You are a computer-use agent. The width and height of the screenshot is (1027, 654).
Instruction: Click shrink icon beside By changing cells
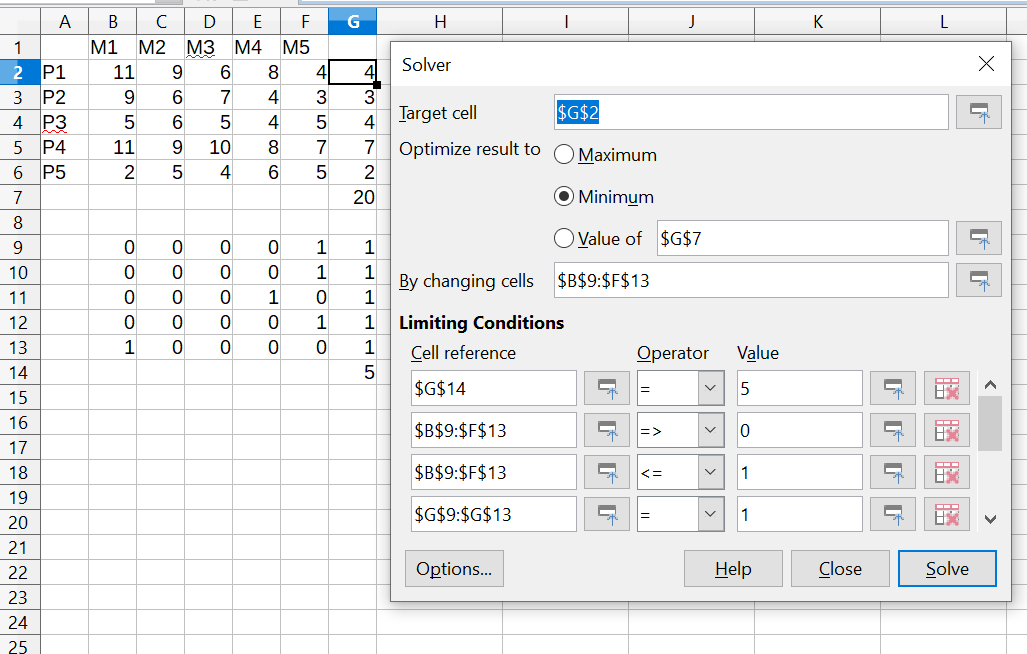click(x=979, y=280)
